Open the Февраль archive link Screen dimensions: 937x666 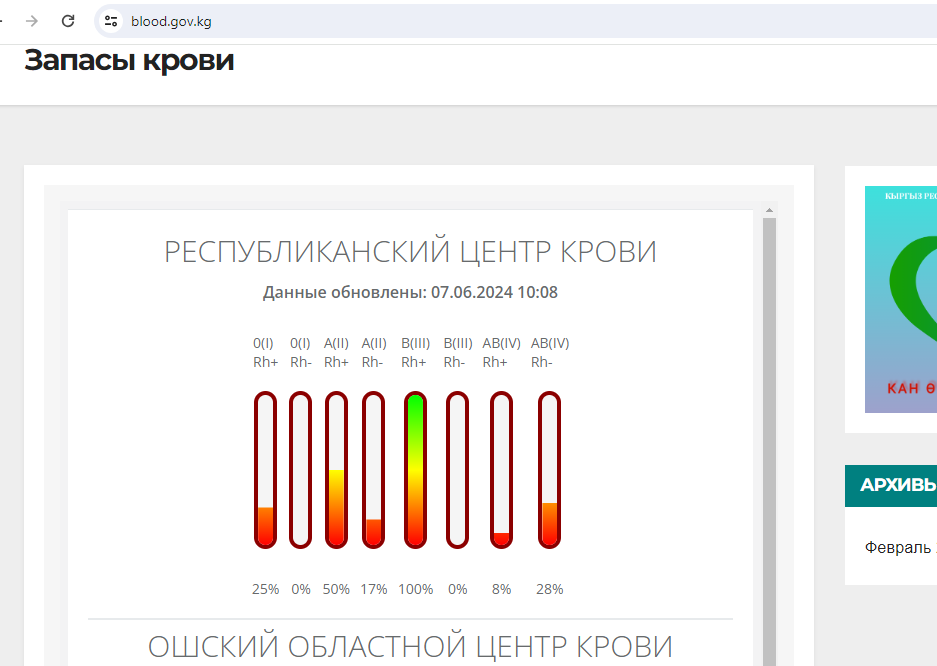tap(897, 548)
